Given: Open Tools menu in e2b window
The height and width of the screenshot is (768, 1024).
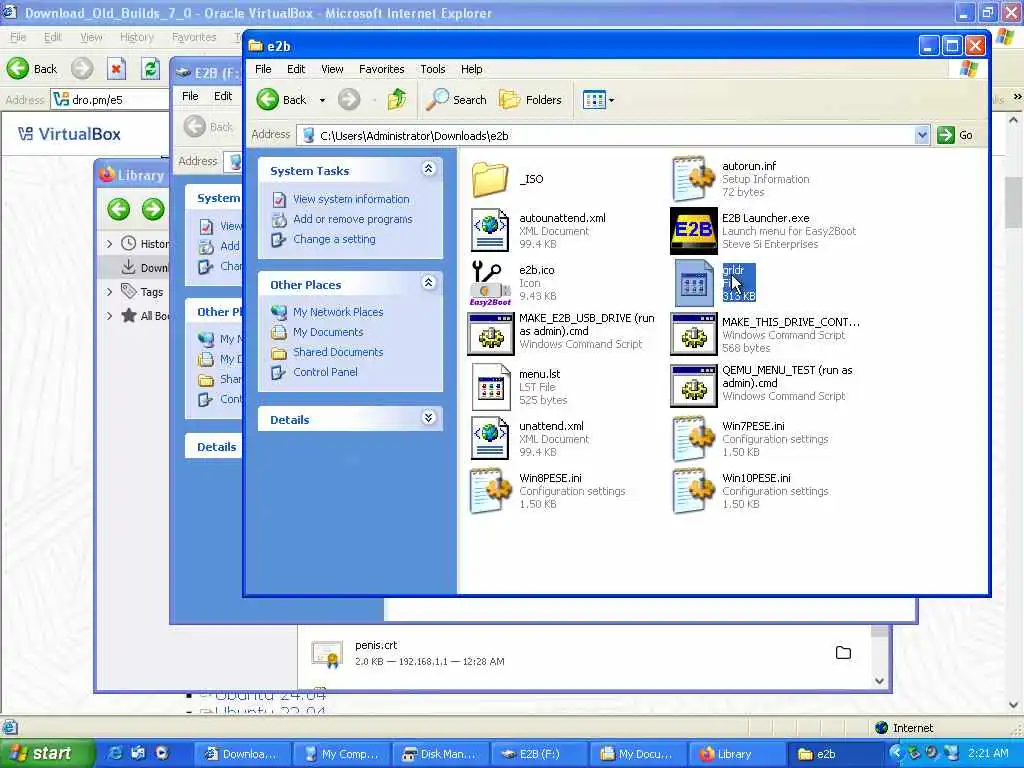Looking at the screenshot, I should (432, 69).
